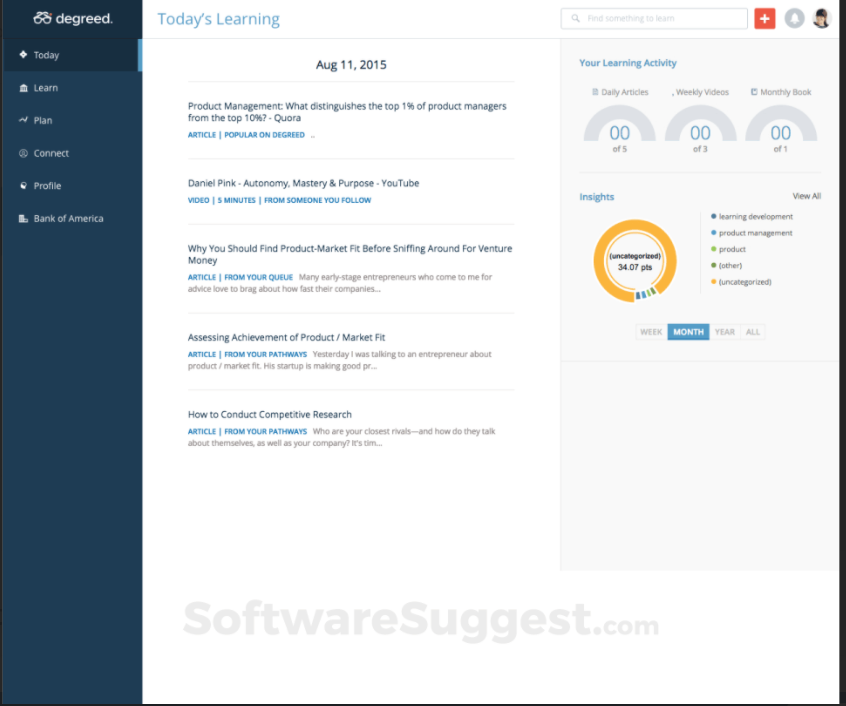The width and height of the screenshot is (846, 706).
Task: Click the Monthly Book icon
Action: pyautogui.click(x=754, y=92)
